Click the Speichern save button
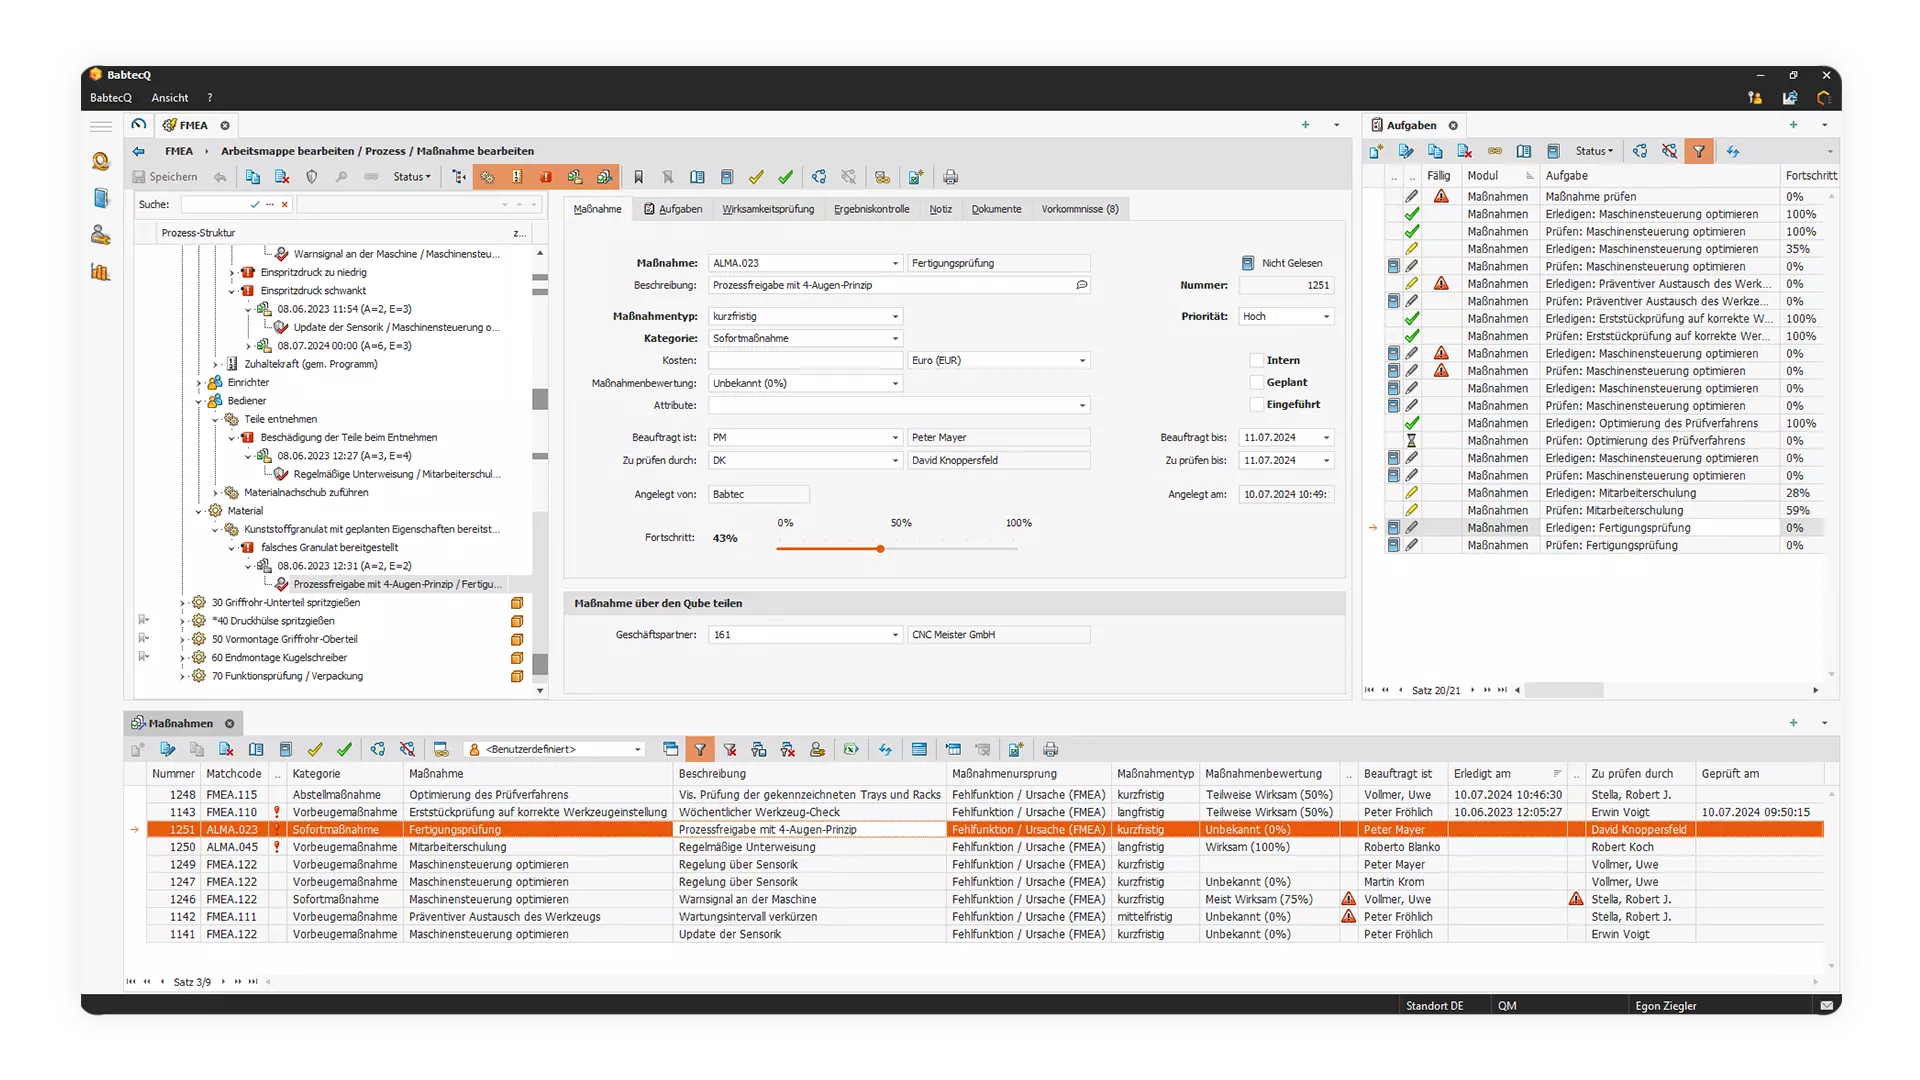The height and width of the screenshot is (1080, 1920). click(166, 177)
